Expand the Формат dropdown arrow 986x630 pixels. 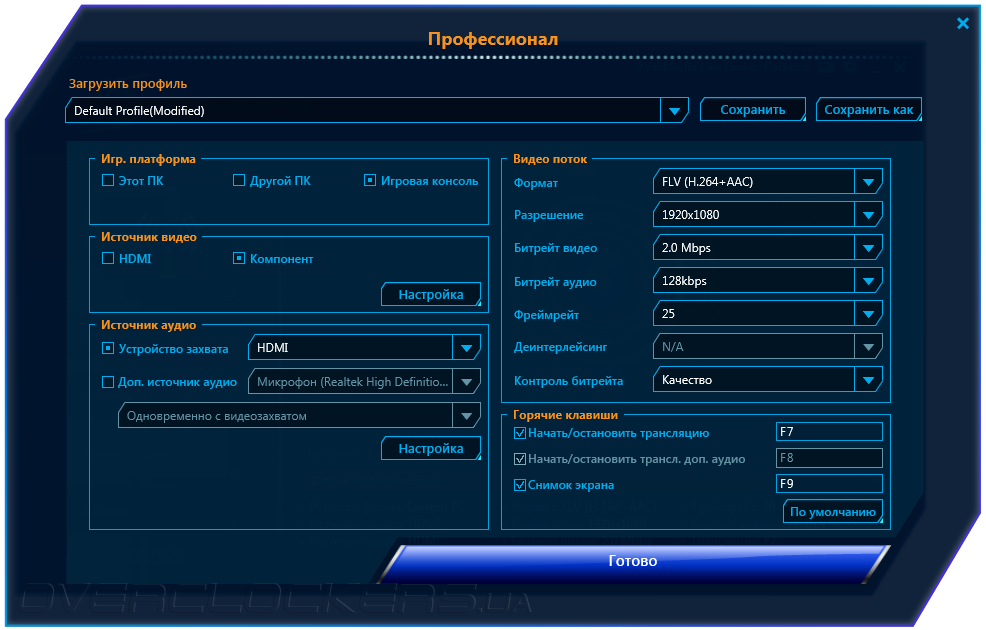click(868, 182)
